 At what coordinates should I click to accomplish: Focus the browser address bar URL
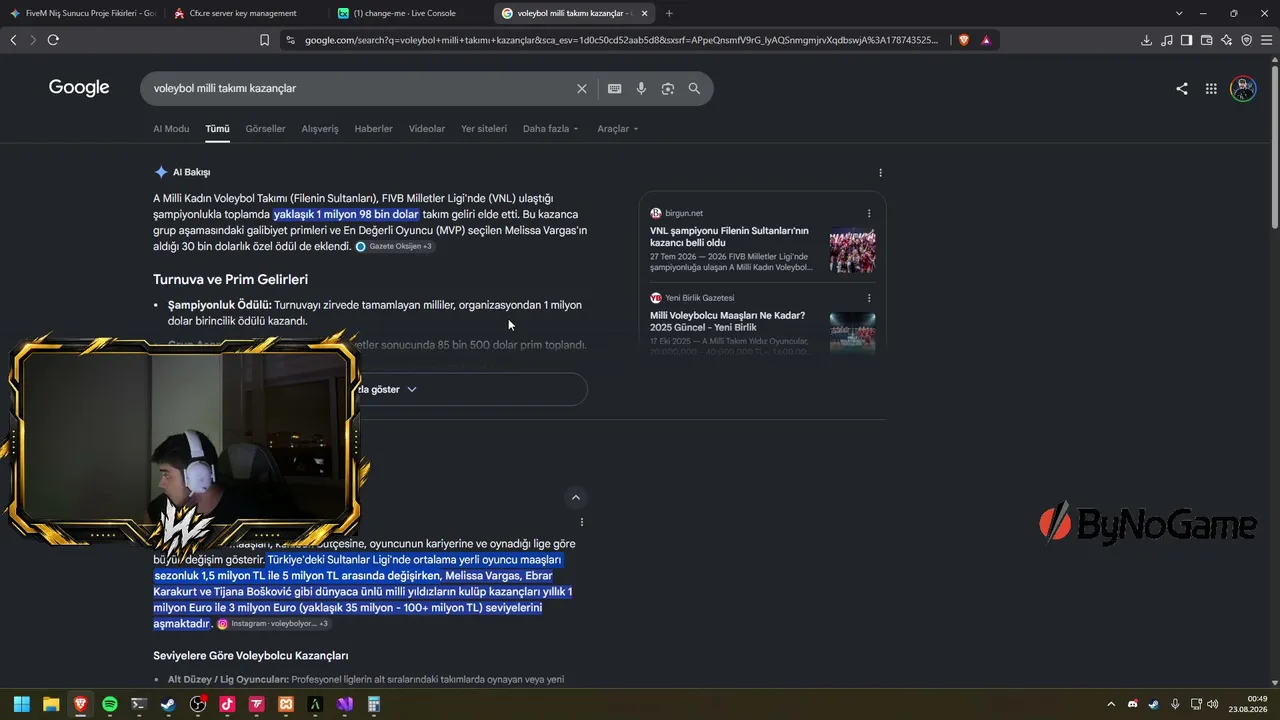point(621,40)
